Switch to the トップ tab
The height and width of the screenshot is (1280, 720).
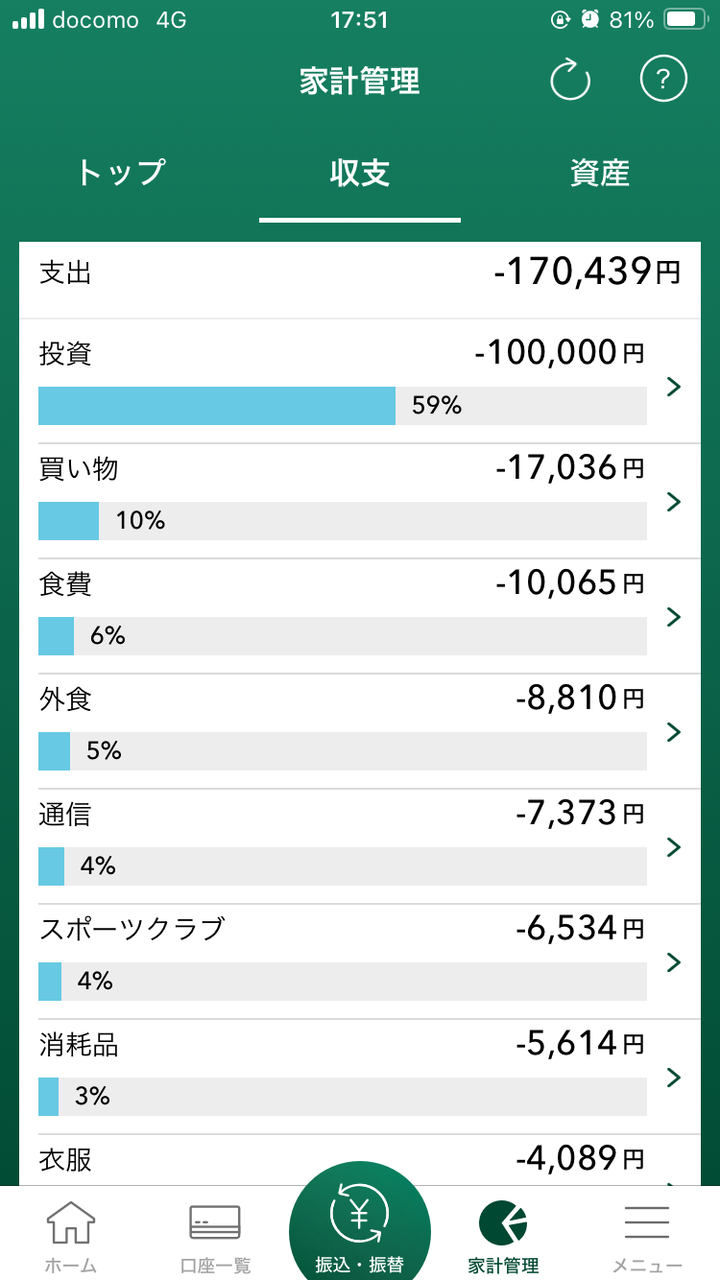point(120,173)
